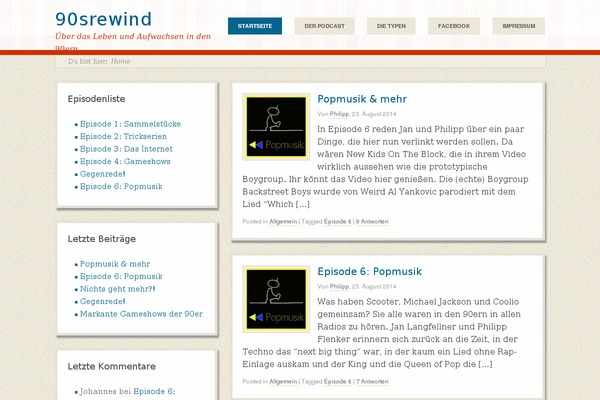Image resolution: width=600 pixels, height=400 pixels.
Task: Open Episode 6 link in Letzte Kommentare
Action: [x=154, y=391]
